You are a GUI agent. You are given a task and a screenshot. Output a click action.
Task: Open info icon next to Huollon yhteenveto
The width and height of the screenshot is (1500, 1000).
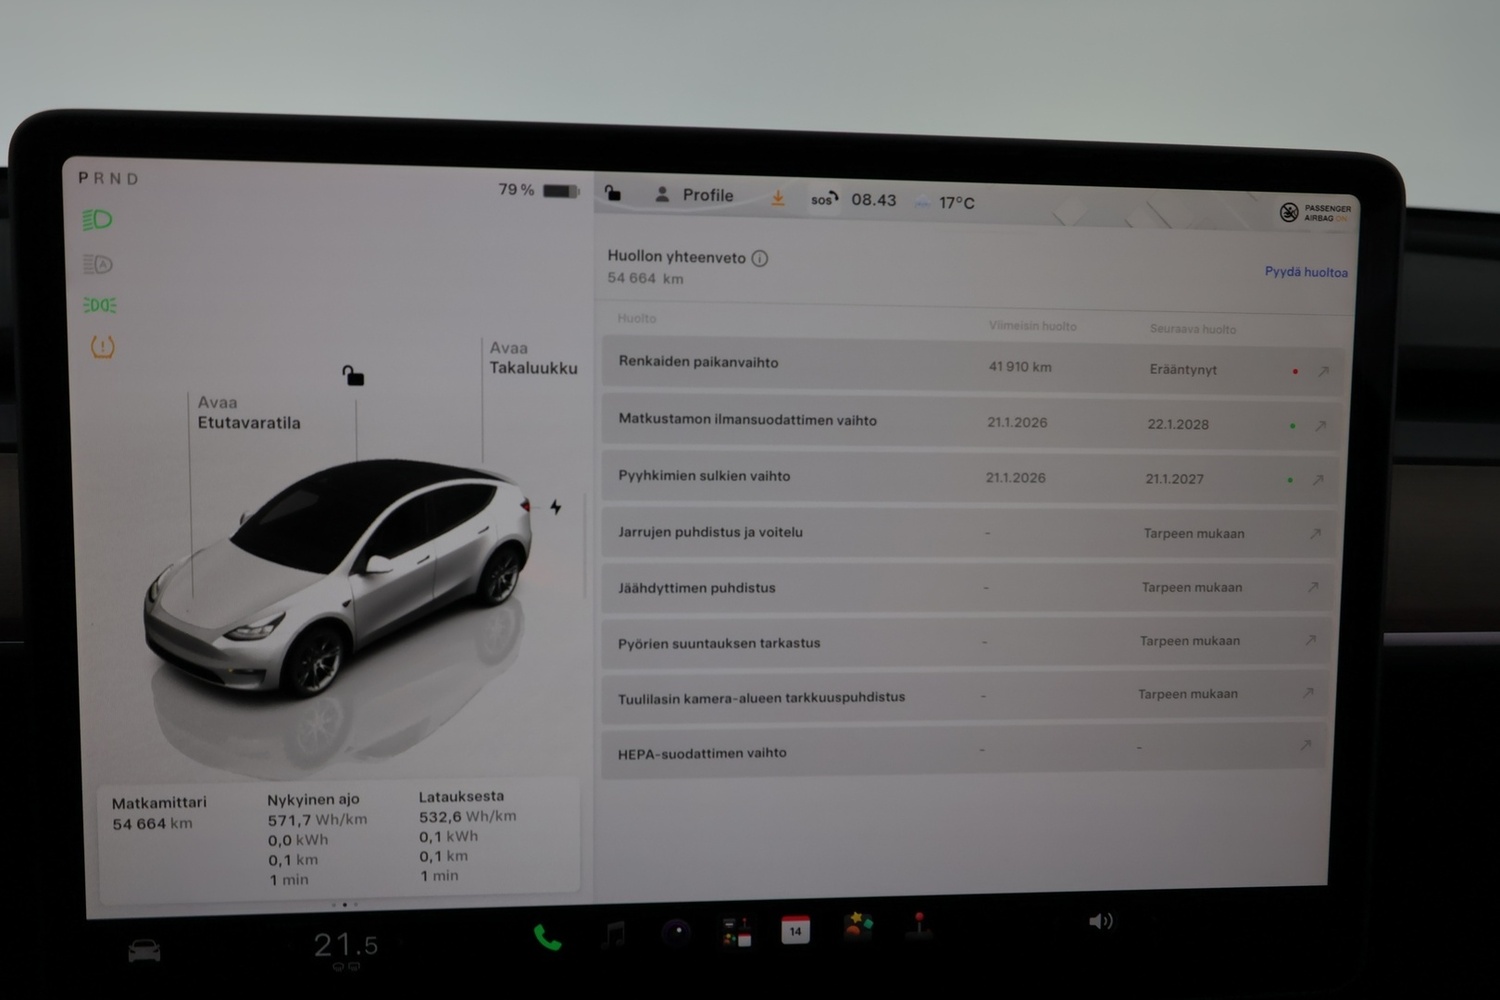pos(760,258)
